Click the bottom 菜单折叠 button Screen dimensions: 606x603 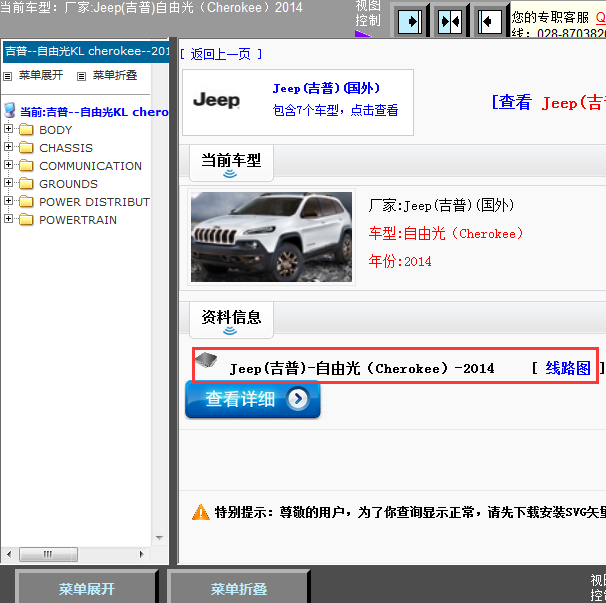point(238,588)
